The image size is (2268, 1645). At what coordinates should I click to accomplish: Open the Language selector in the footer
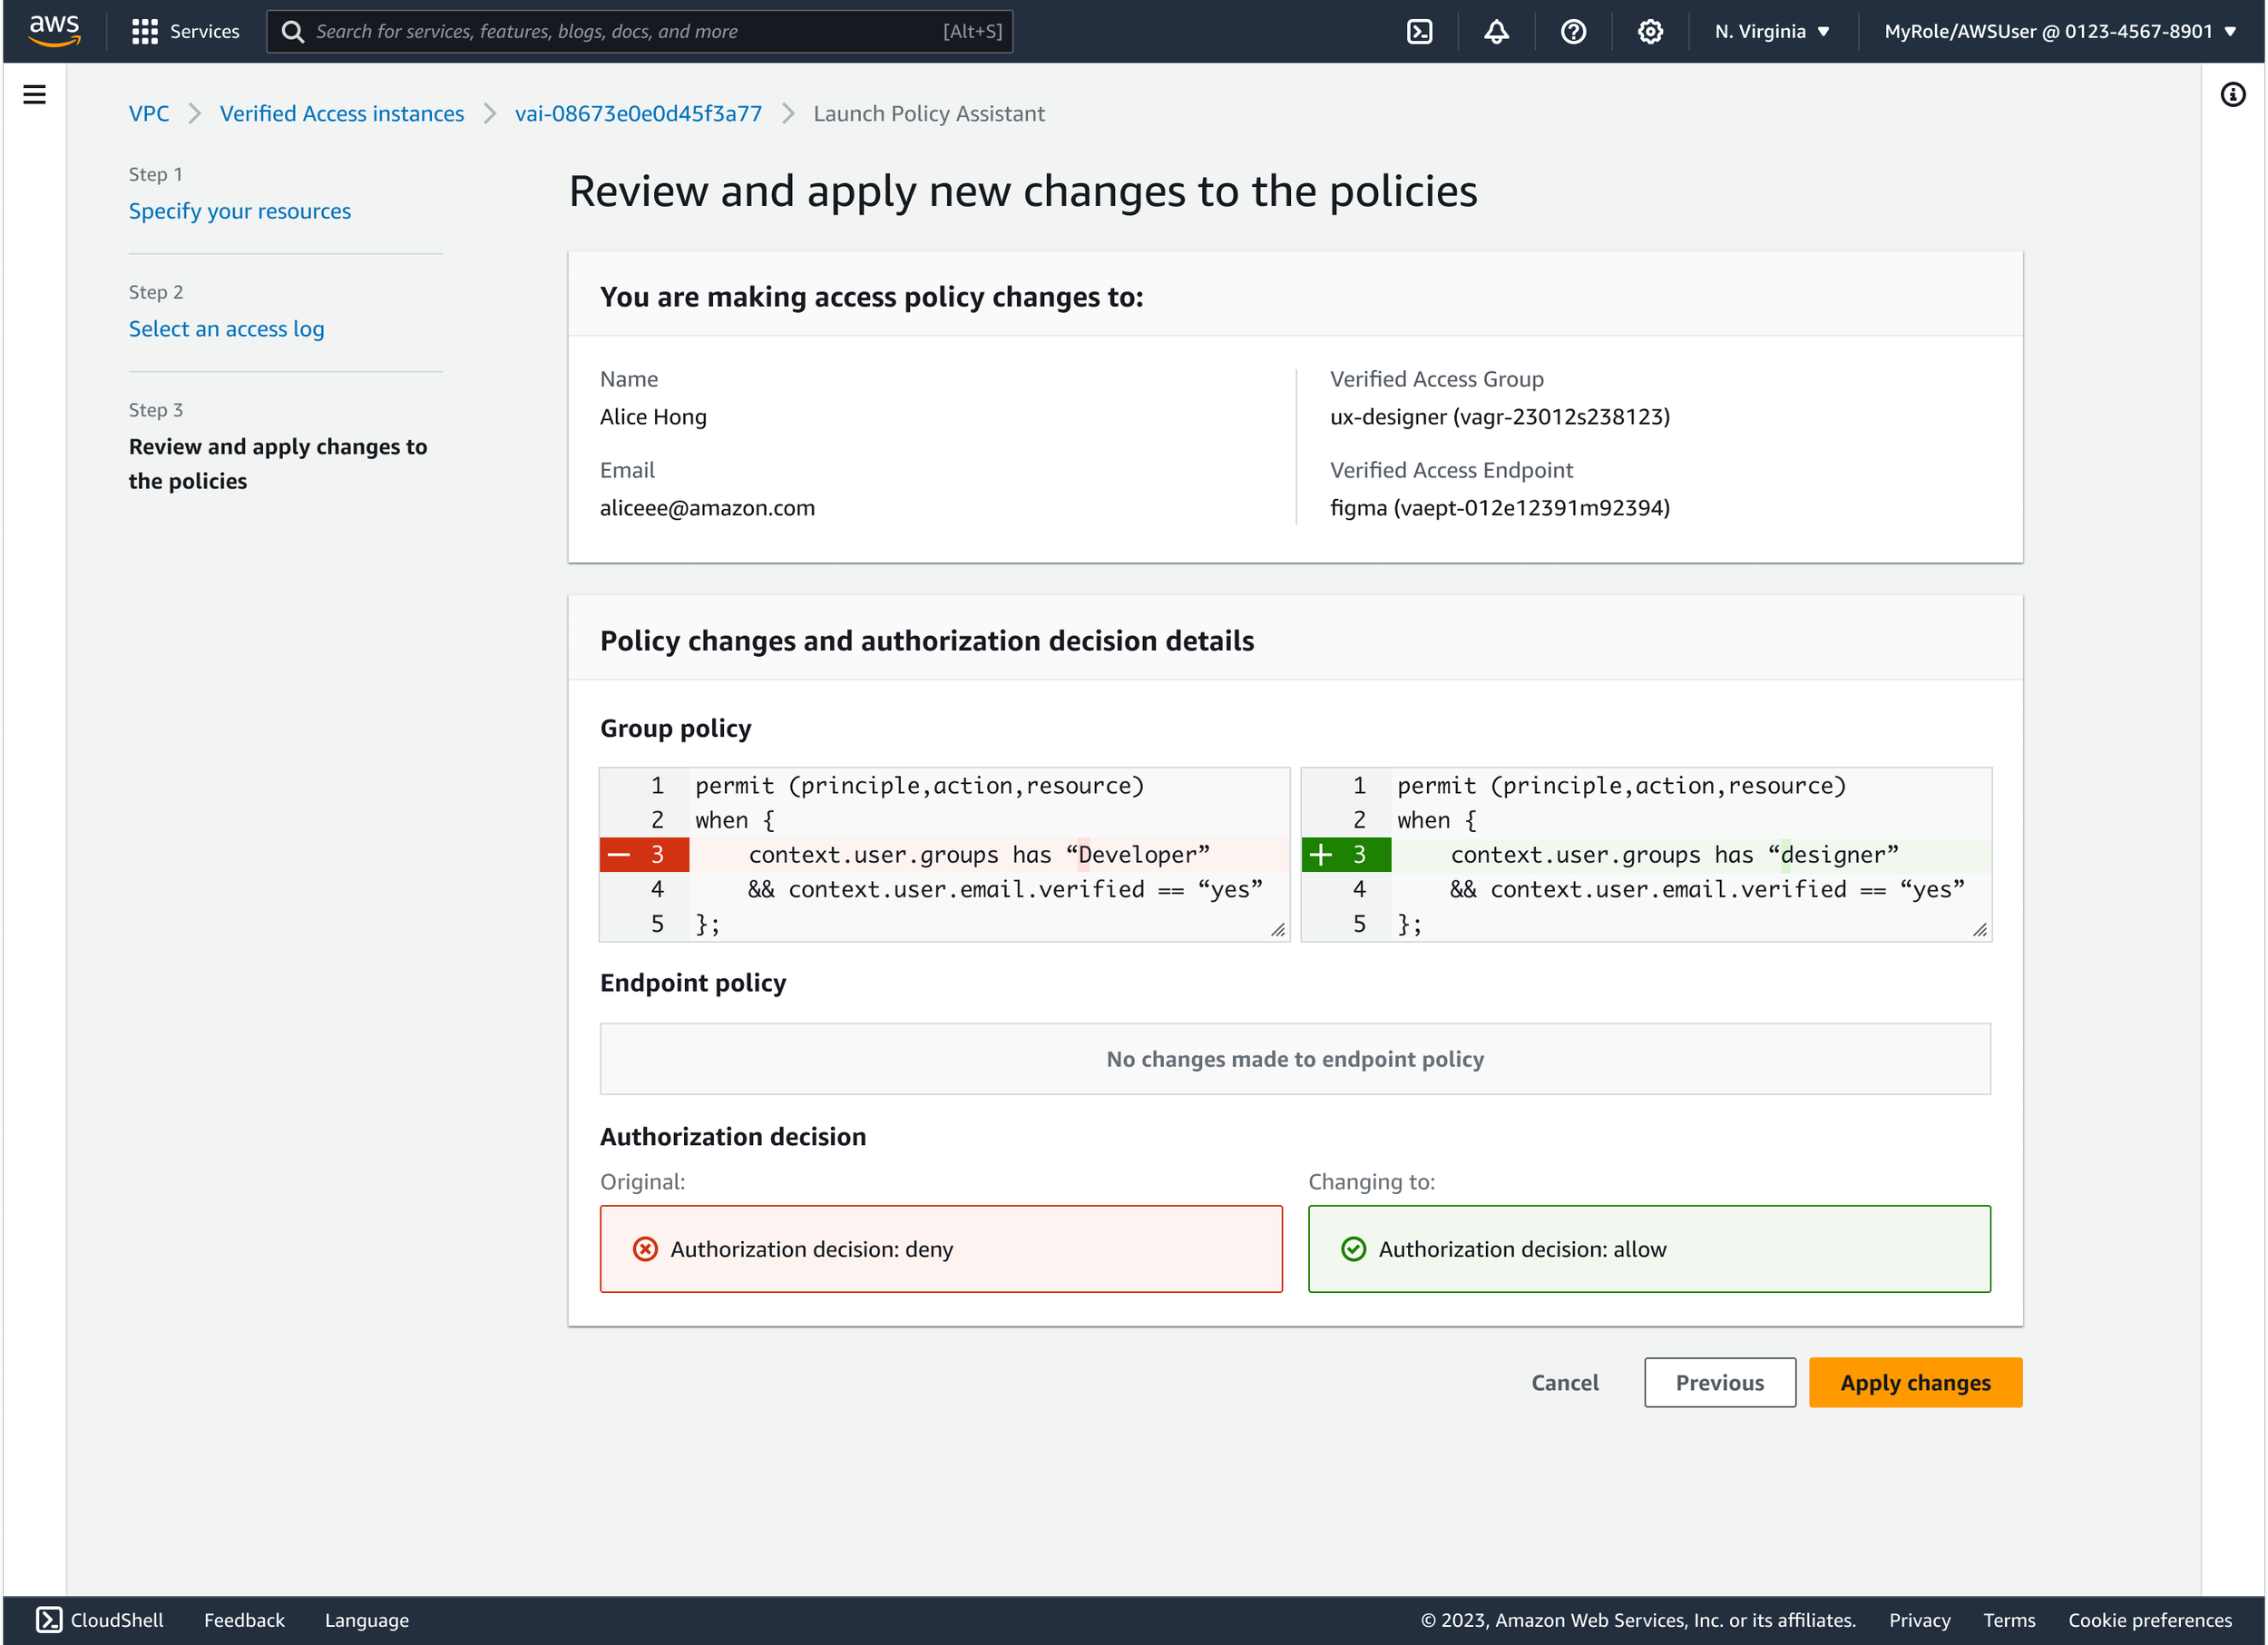pyautogui.click(x=366, y=1619)
